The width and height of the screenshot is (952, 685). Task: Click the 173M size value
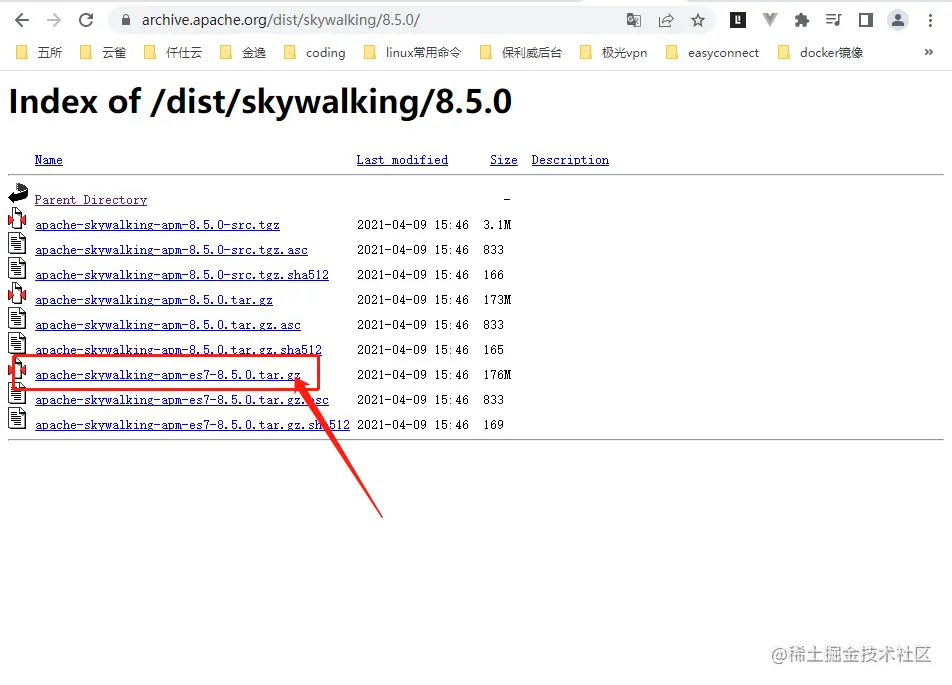click(x=497, y=299)
